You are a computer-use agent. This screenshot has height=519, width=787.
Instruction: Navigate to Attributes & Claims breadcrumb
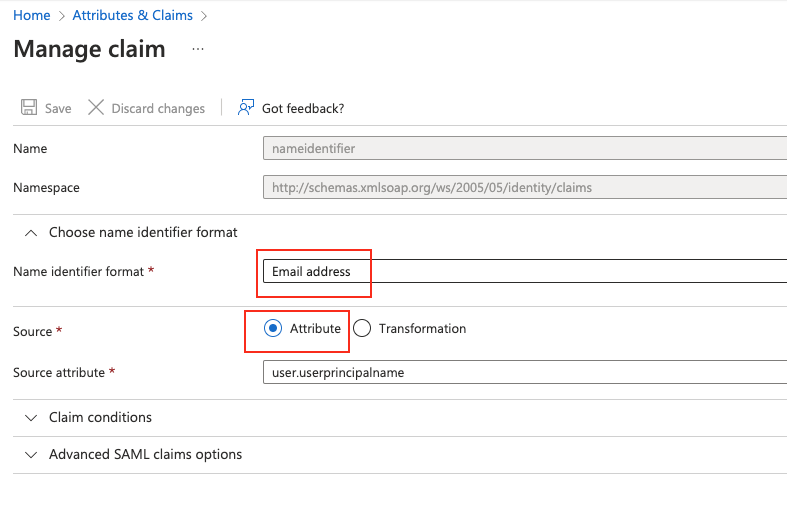point(132,16)
